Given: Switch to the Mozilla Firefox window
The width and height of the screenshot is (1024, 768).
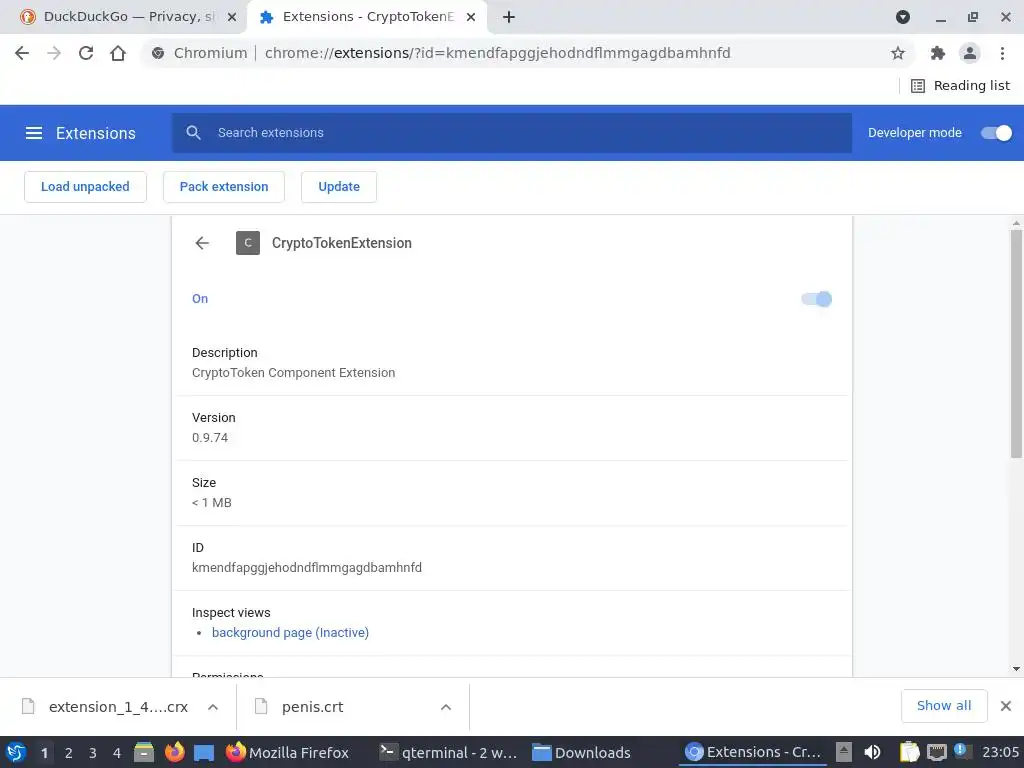Looking at the screenshot, I should [287, 752].
